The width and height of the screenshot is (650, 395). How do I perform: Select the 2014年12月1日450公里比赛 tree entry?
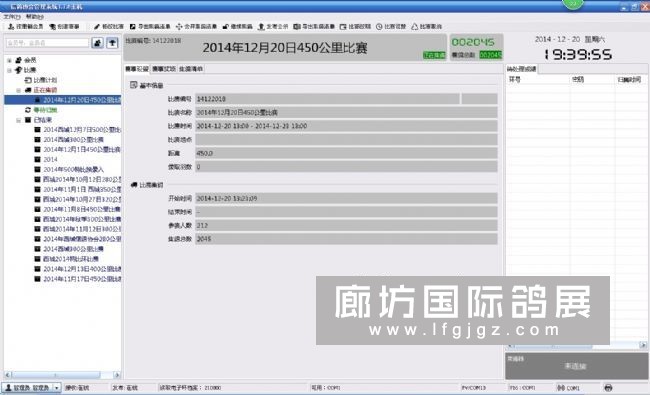coord(82,150)
